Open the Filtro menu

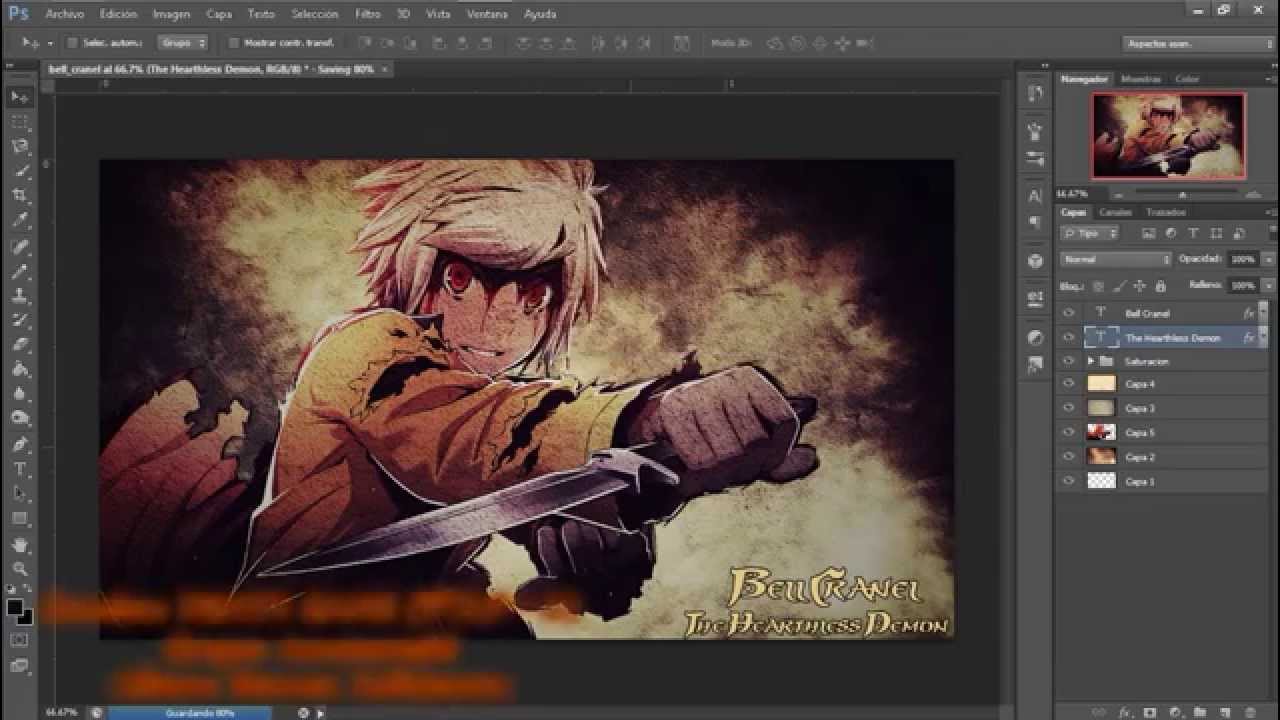(x=367, y=14)
